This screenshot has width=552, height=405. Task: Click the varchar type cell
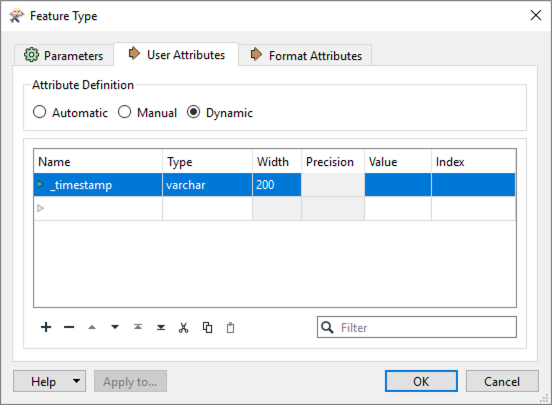click(207, 185)
